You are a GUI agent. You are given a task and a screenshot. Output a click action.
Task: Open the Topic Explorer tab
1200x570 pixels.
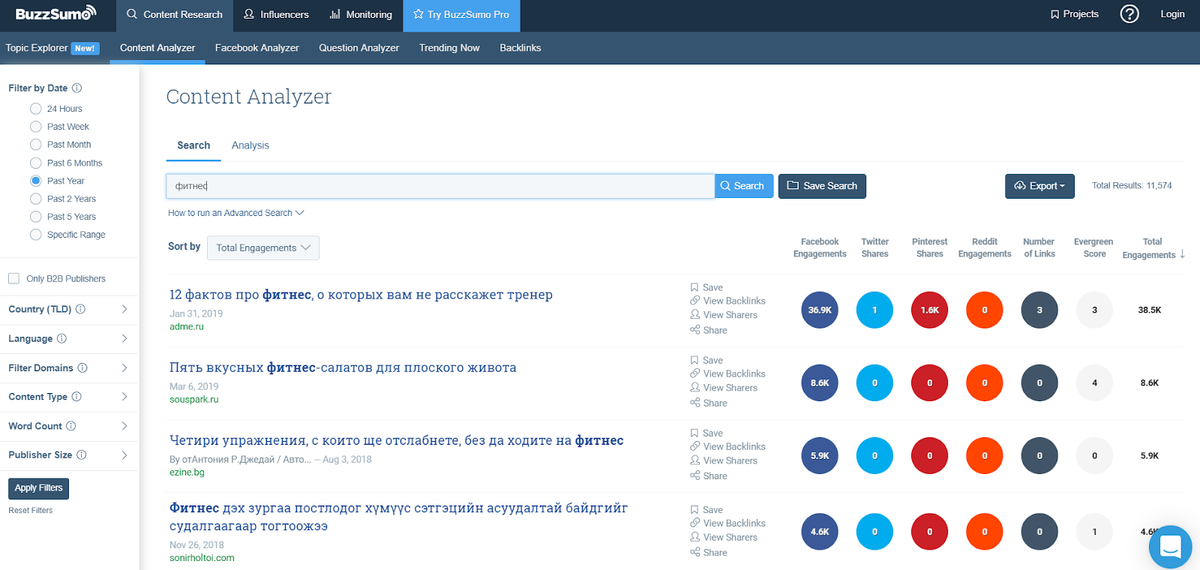52,48
